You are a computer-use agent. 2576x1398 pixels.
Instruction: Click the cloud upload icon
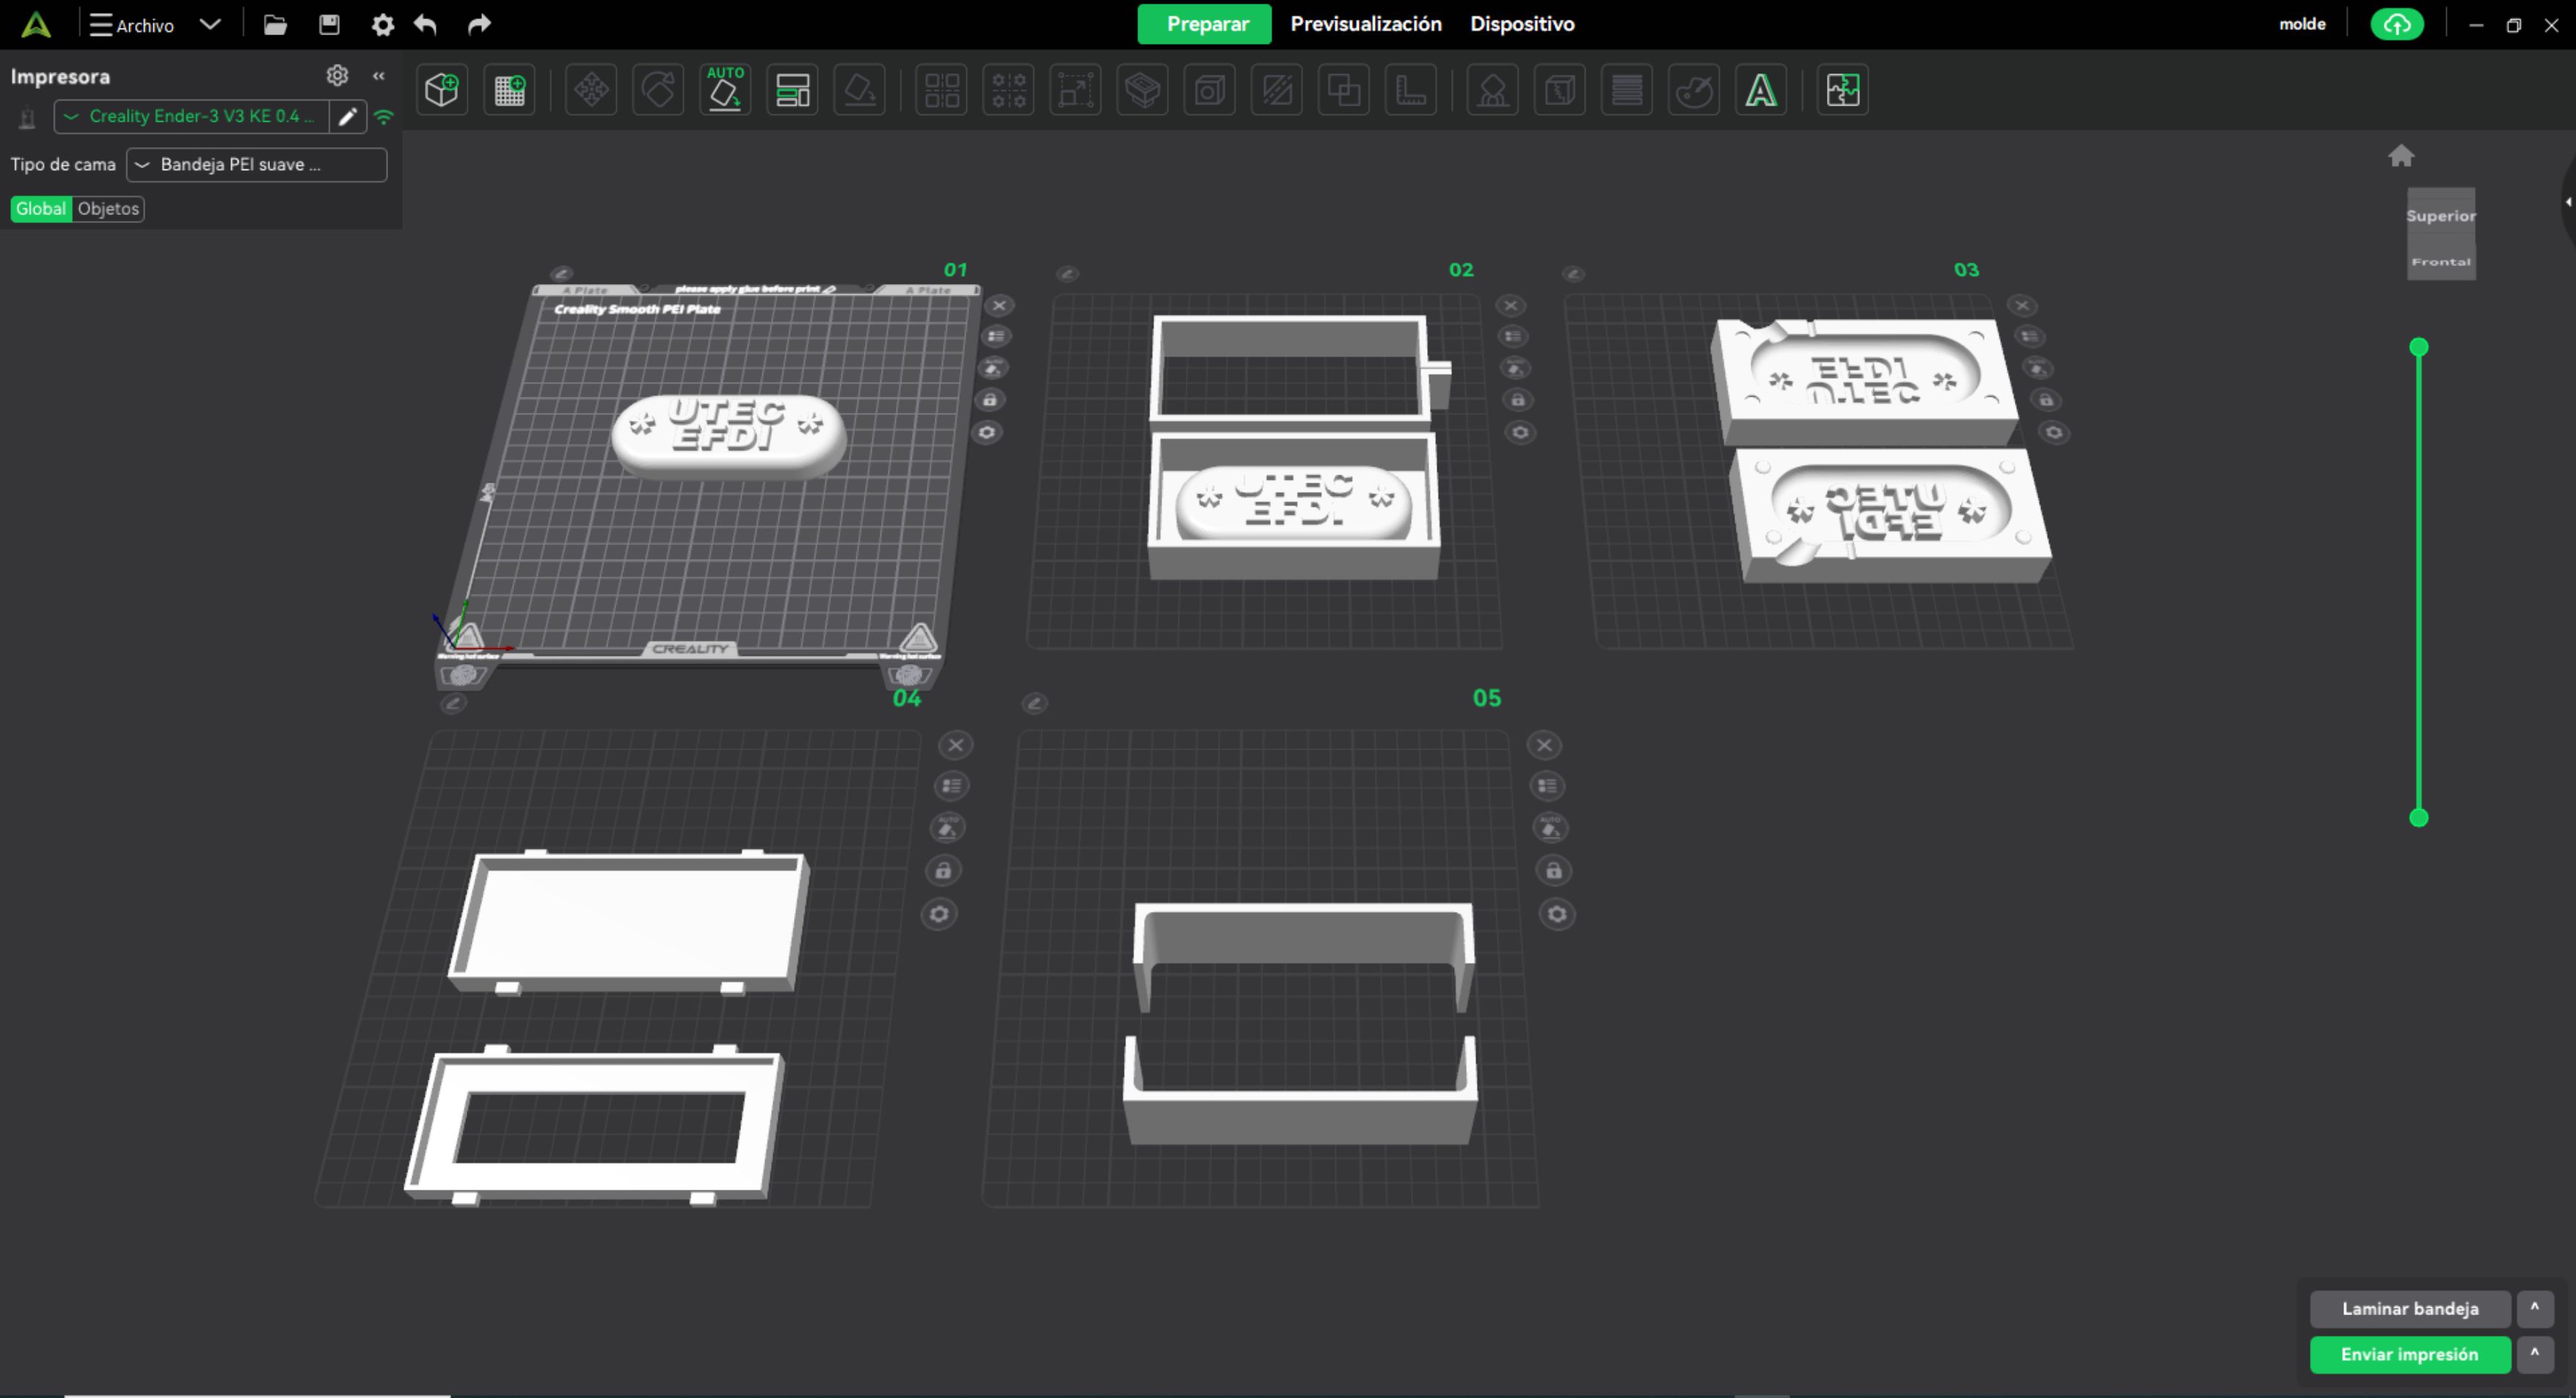(2396, 25)
